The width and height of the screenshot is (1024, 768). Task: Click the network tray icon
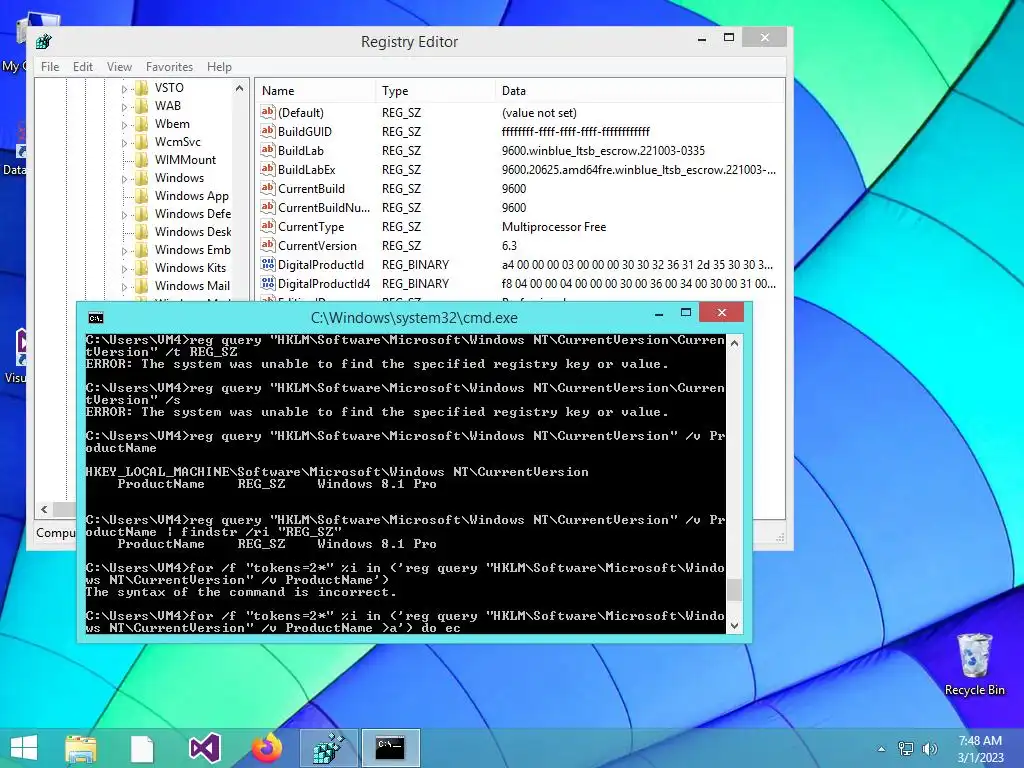click(906, 749)
